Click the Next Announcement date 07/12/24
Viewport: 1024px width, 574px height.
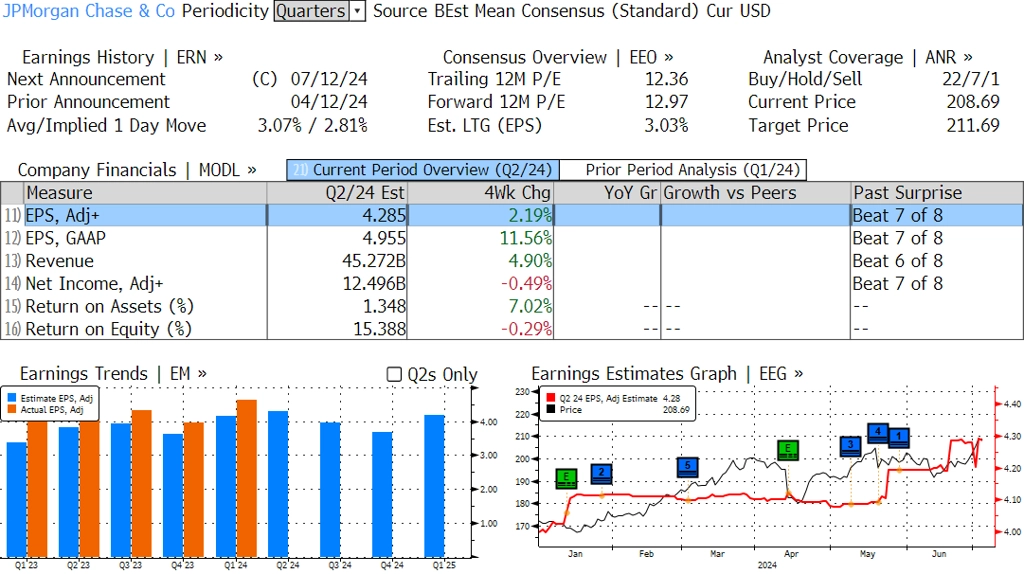pos(329,80)
